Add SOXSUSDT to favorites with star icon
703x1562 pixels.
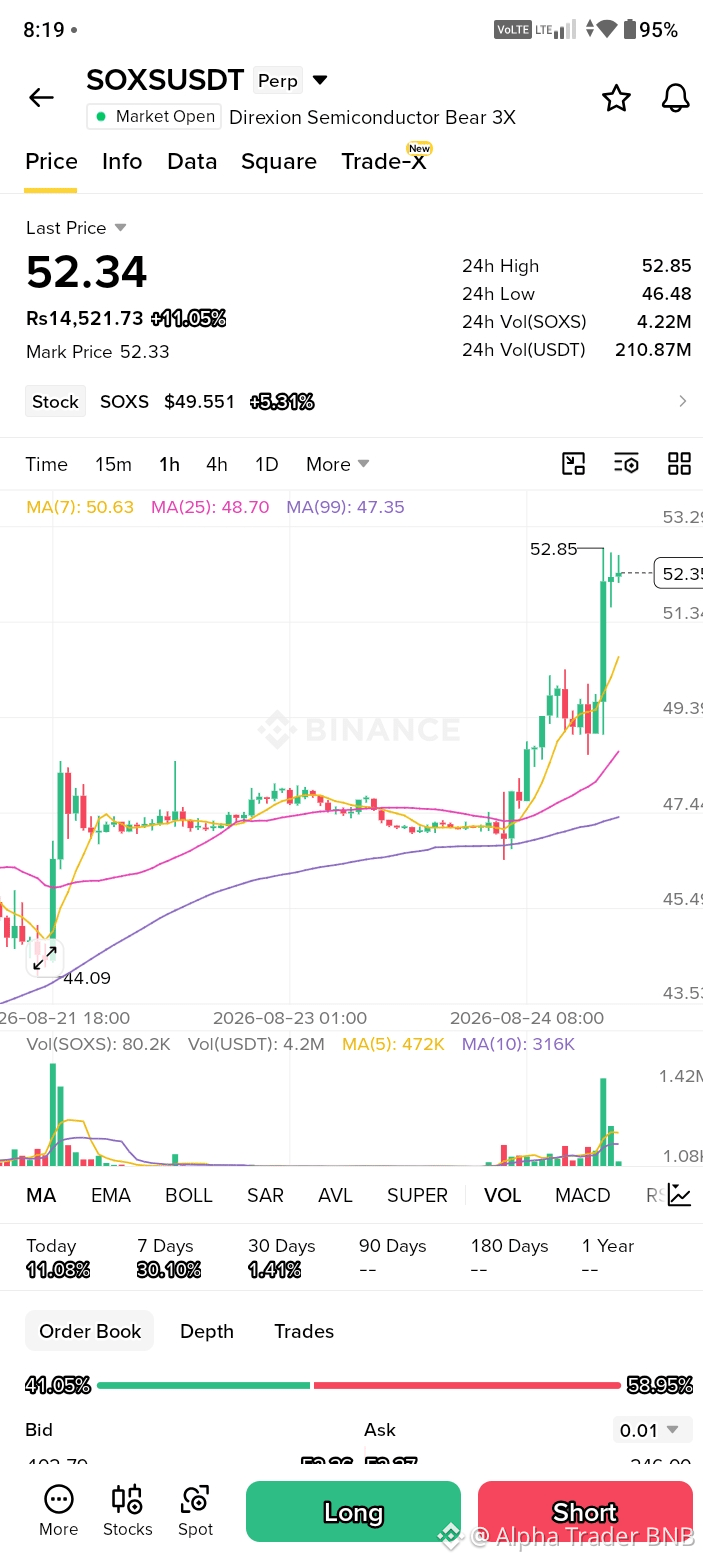(x=616, y=98)
